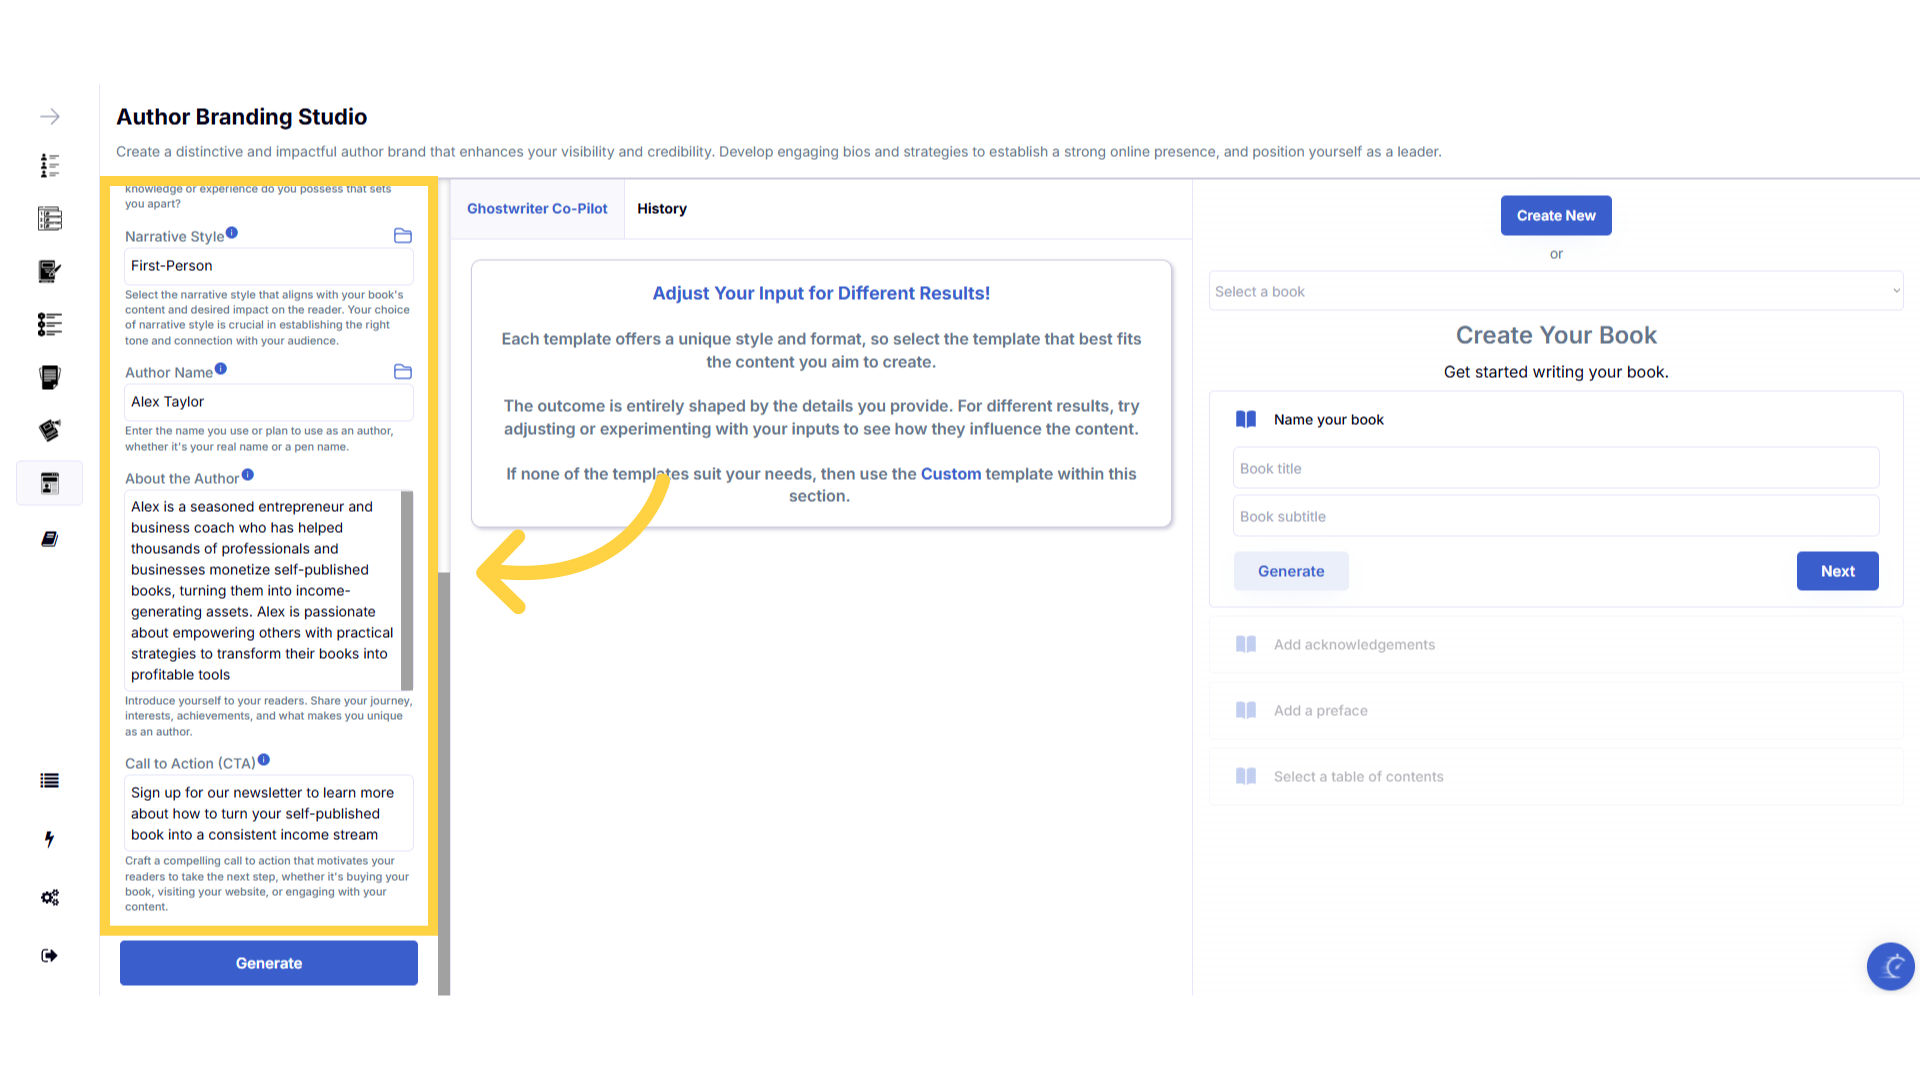Expand Add acknowledgements section
This screenshot has height=1080, width=1920.
1354,645
